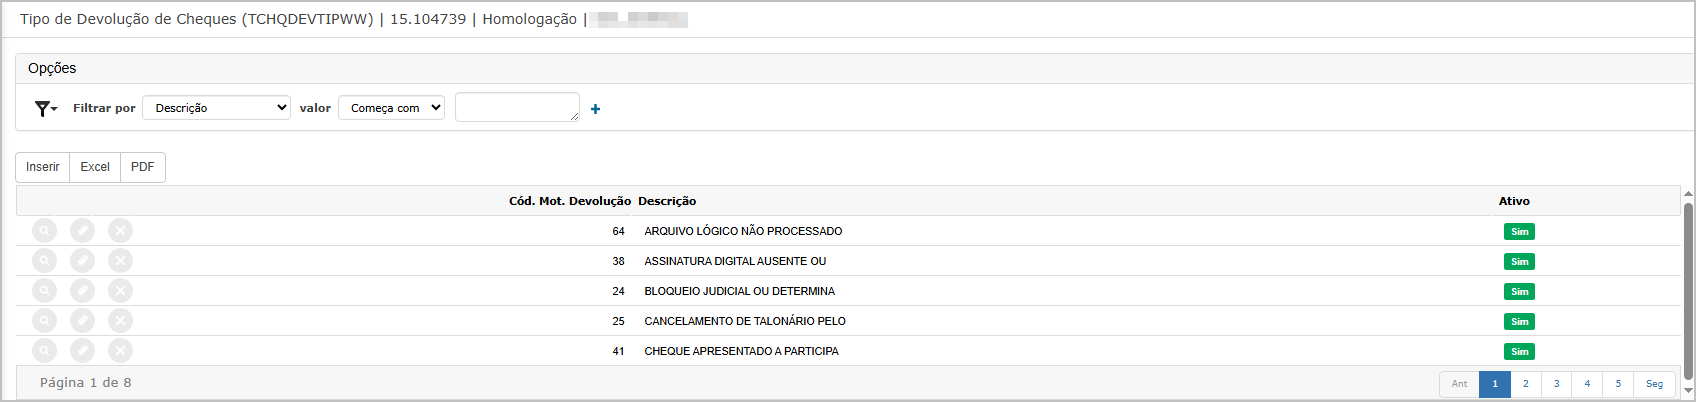Image resolution: width=1696 pixels, height=402 pixels.
Task: Toggle Sim status of code 25 row
Action: click(x=1519, y=322)
